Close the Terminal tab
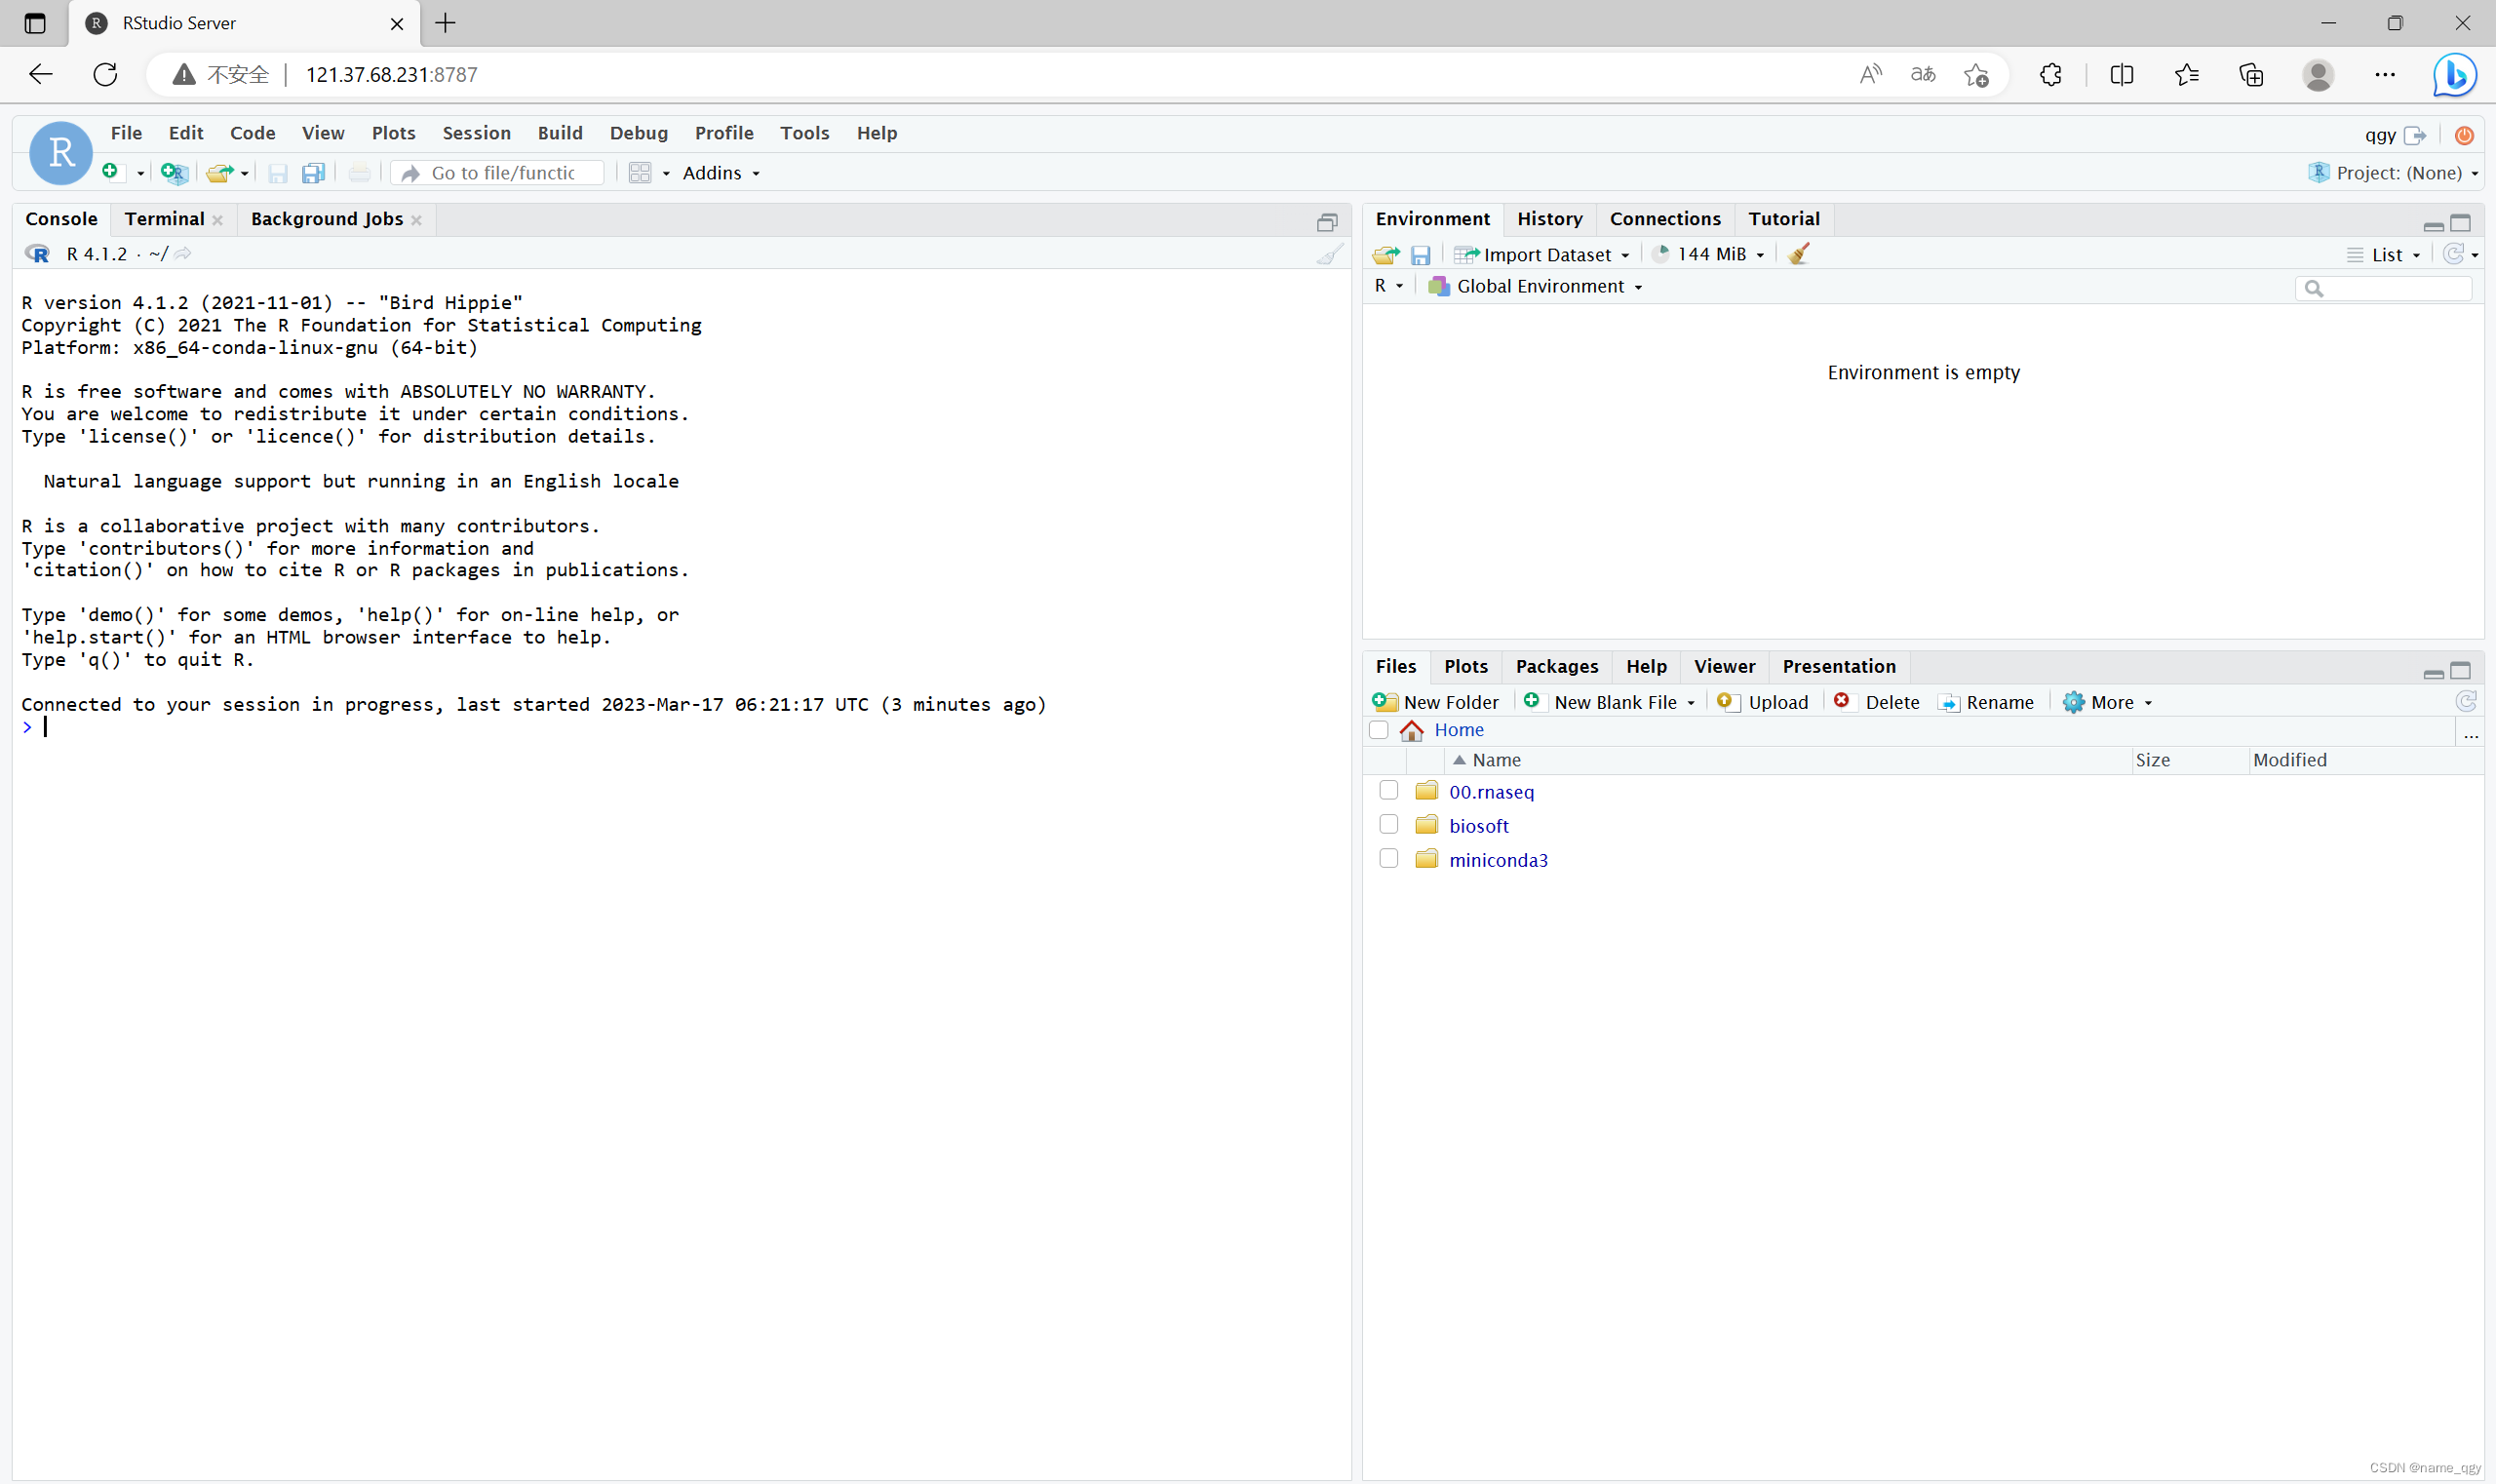The height and width of the screenshot is (1484, 2496). [x=217, y=220]
